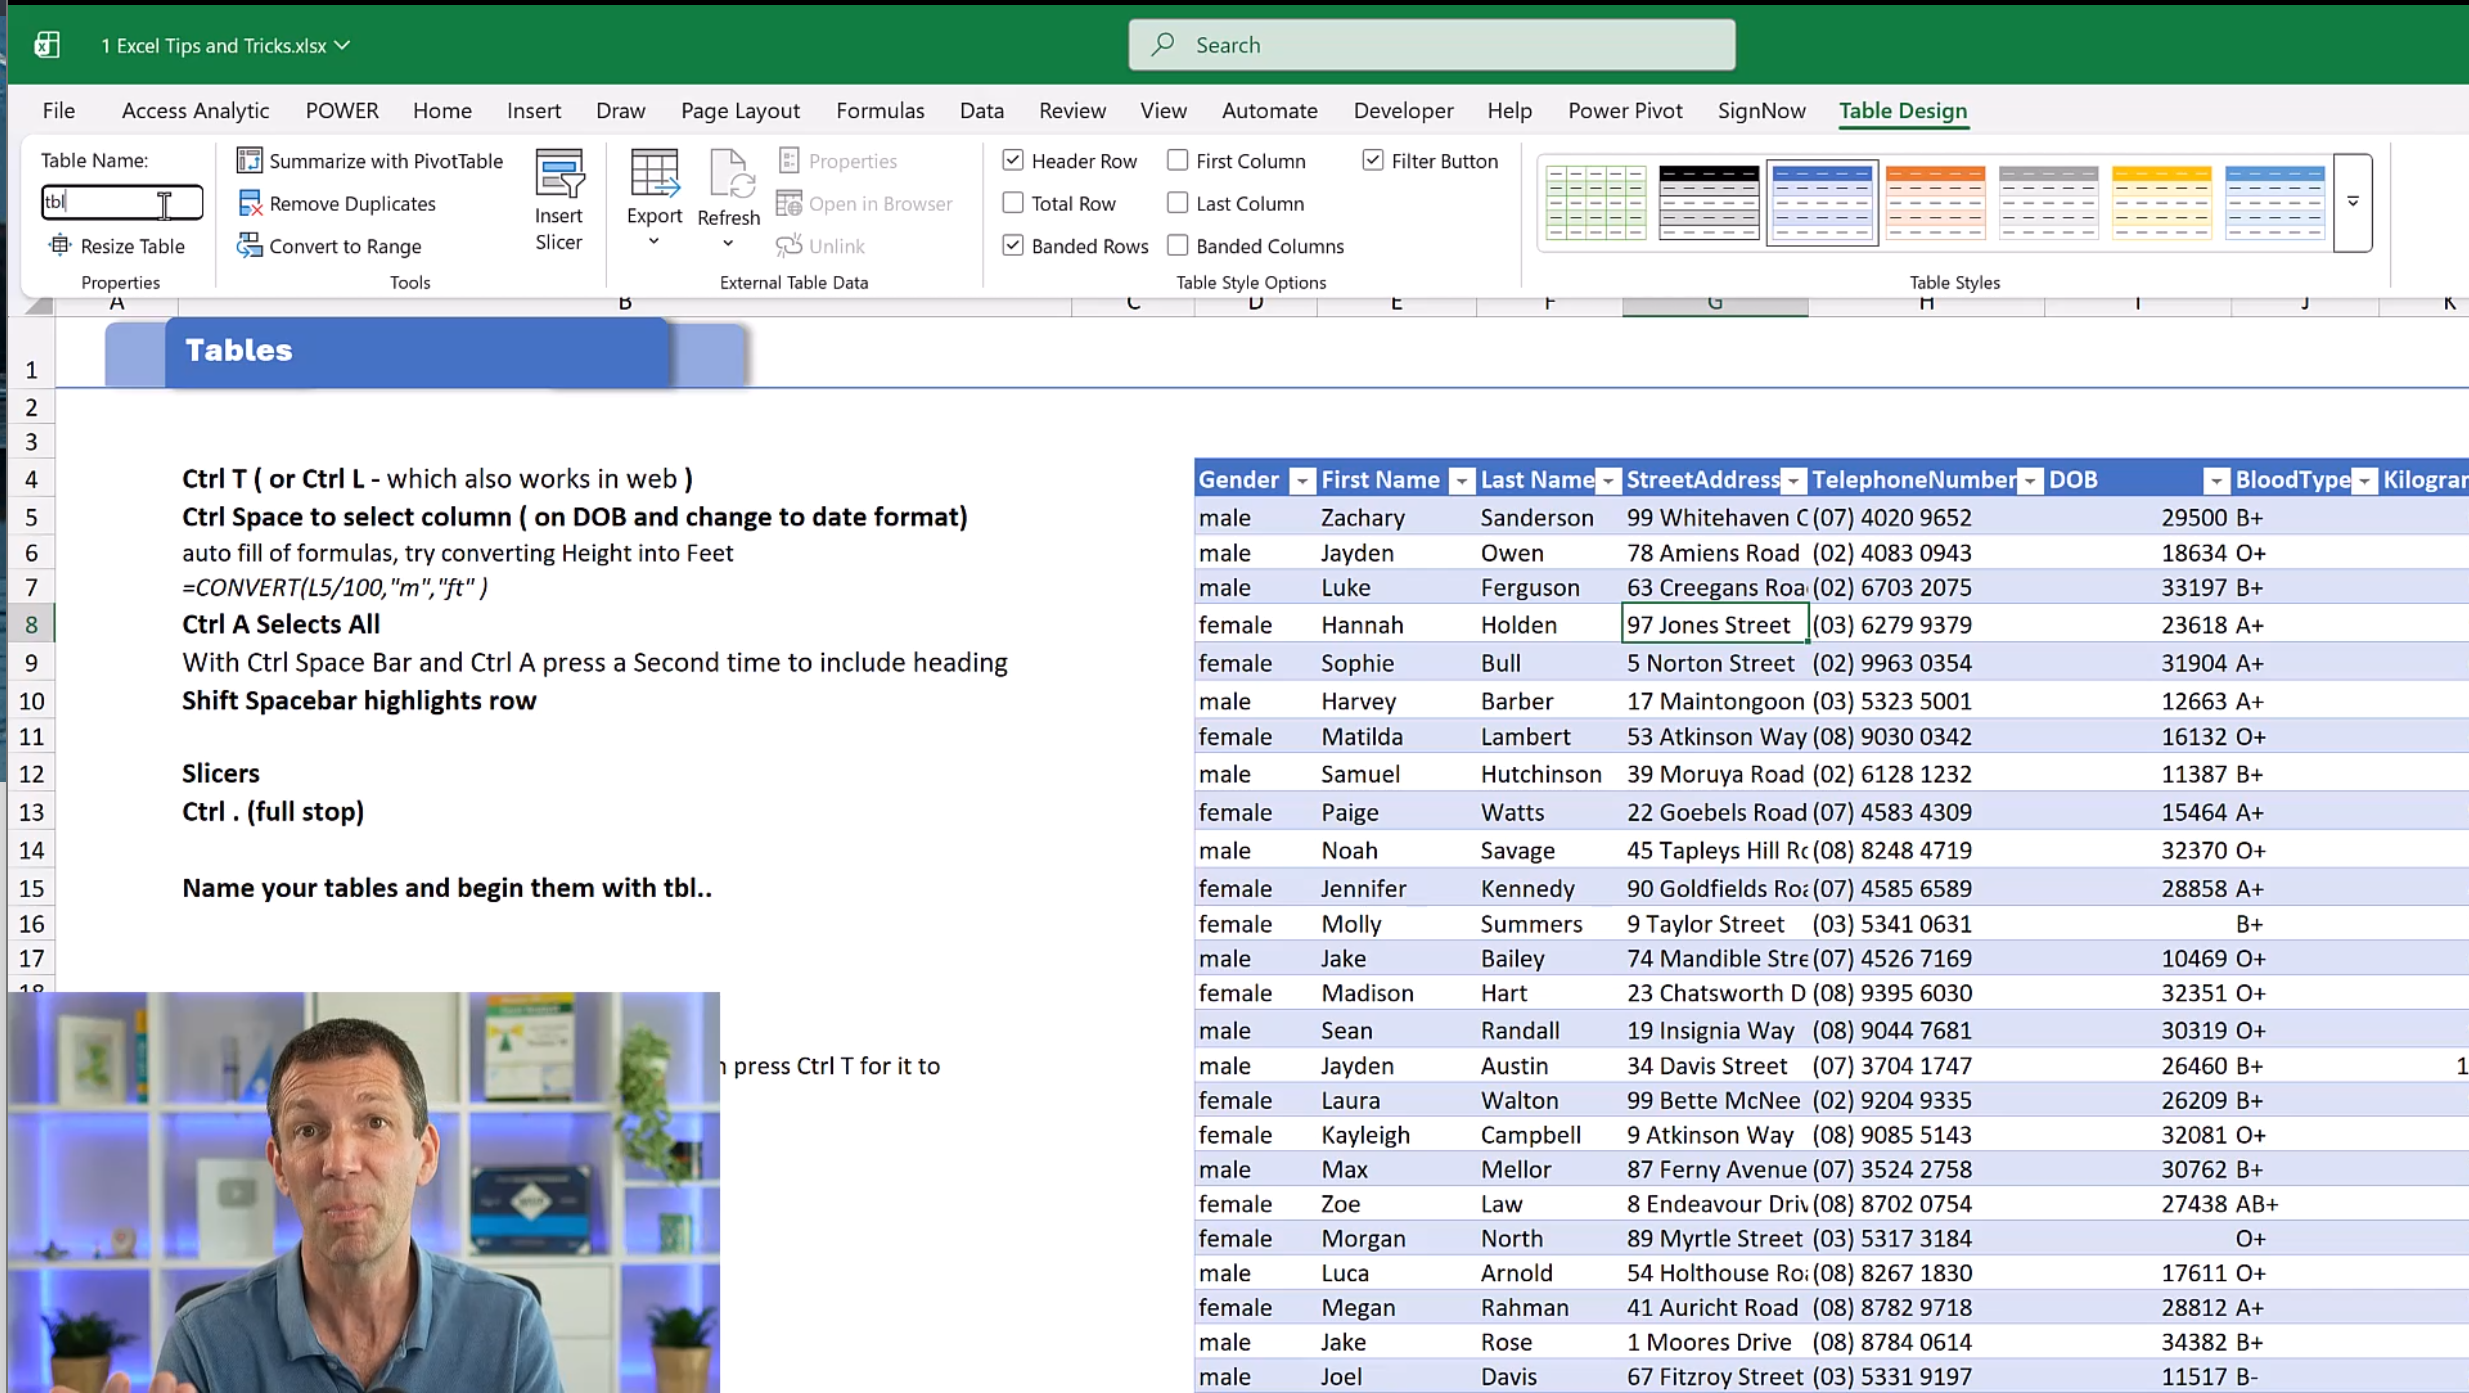Open the Gender column filter dropdown
Viewport: 2469px width, 1393px height.
[1301, 481]
